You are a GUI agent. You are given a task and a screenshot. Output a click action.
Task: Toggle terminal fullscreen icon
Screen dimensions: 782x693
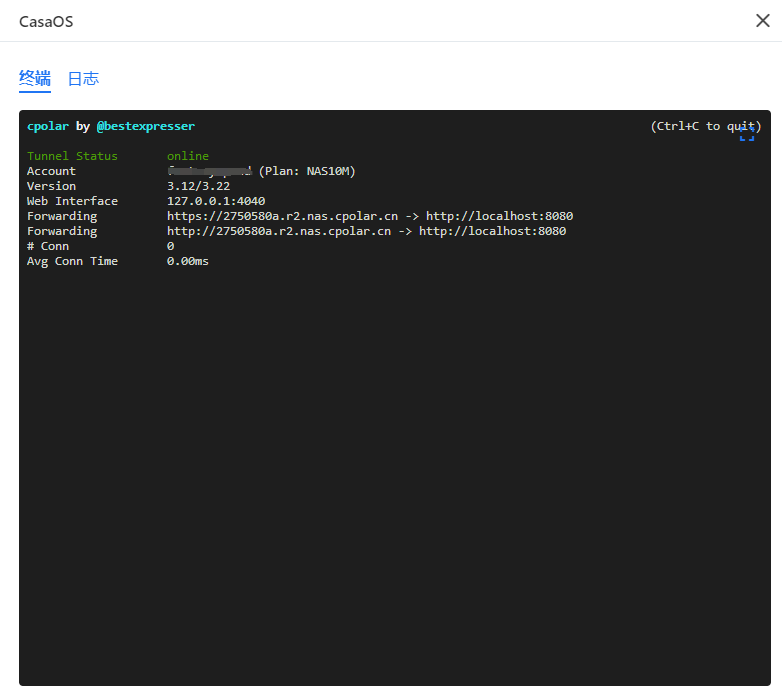pyautogui.click(x=747, y=134)
